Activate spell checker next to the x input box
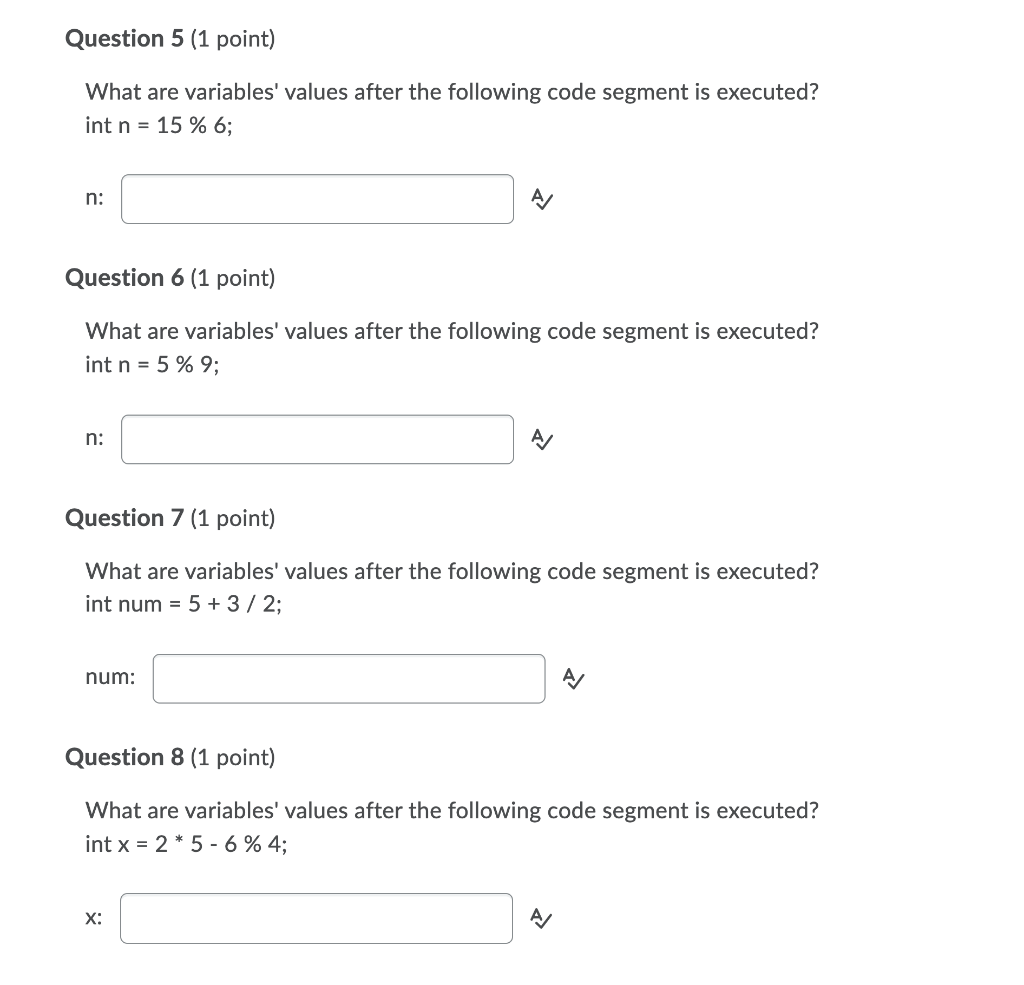The image size is (1024, 985). (x=541, y=917)
